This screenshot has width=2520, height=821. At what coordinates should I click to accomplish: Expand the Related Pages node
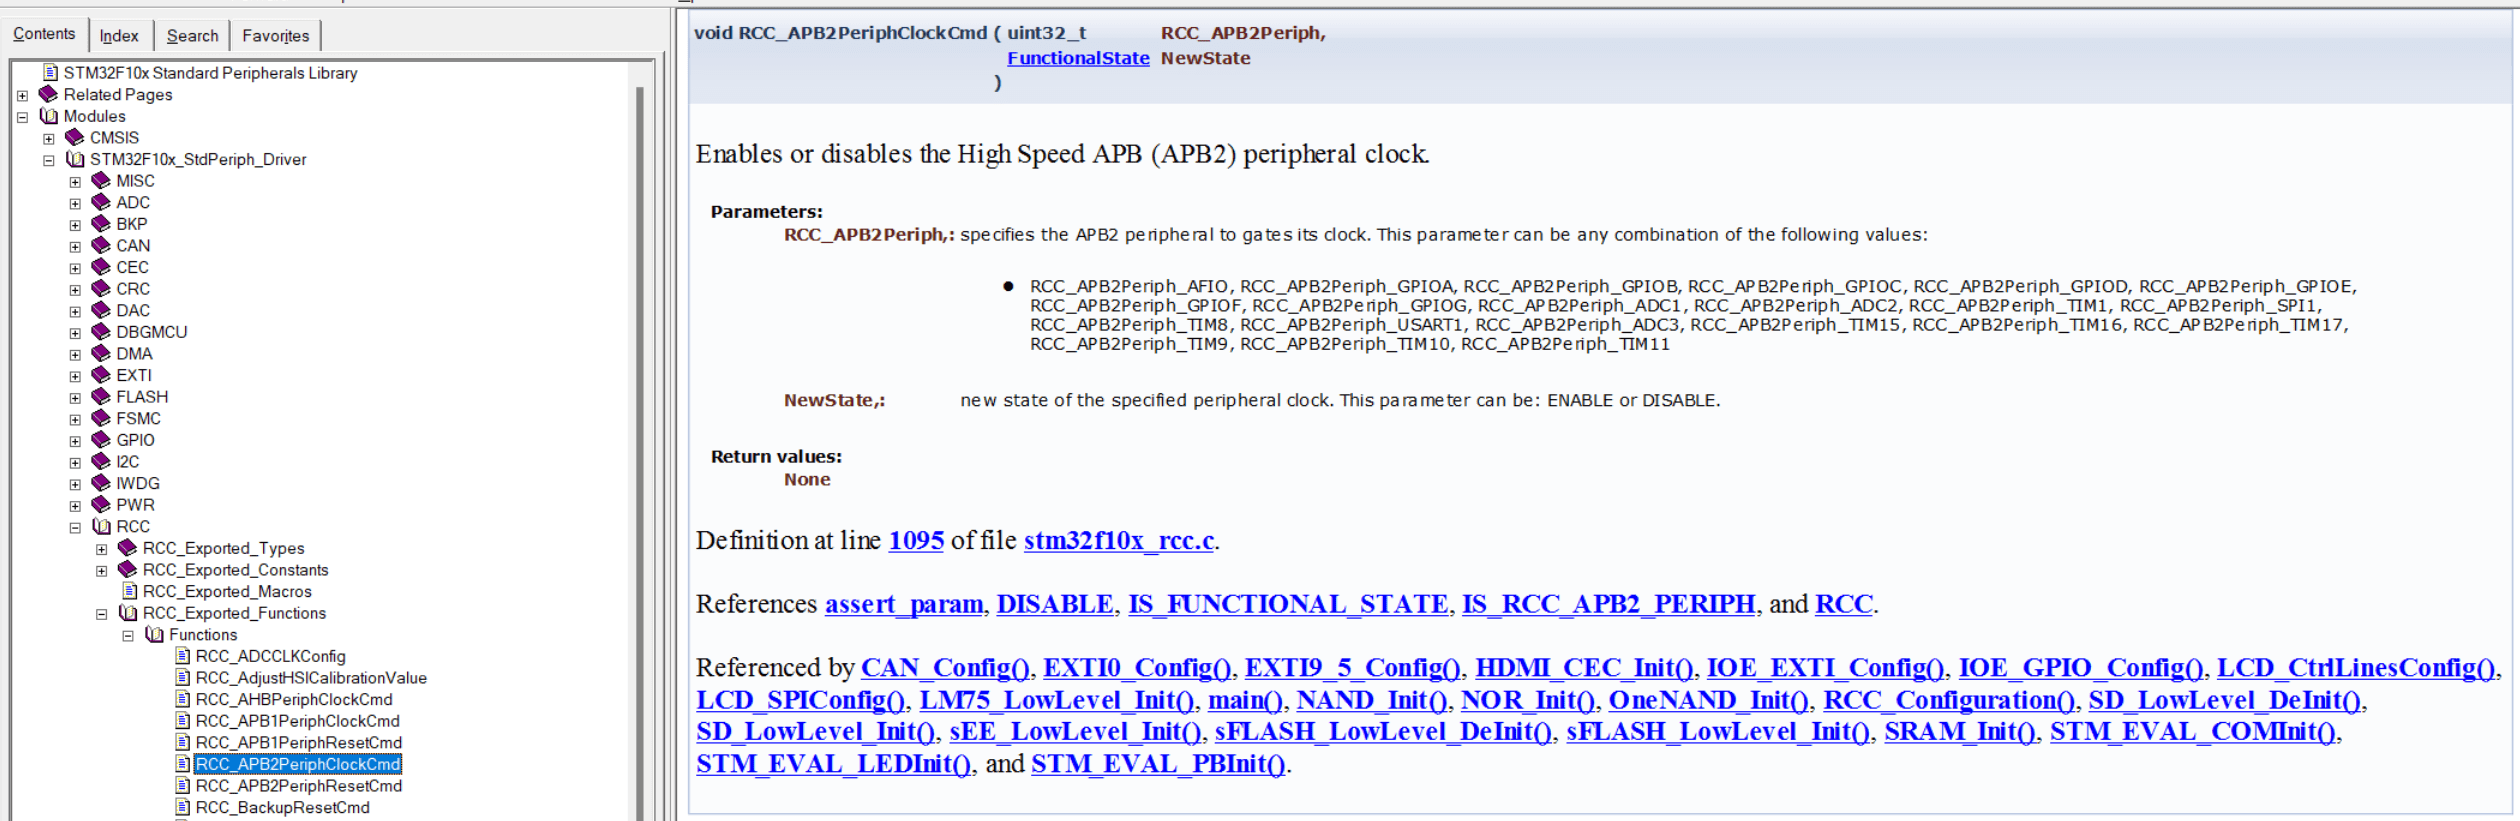point(22,96)
